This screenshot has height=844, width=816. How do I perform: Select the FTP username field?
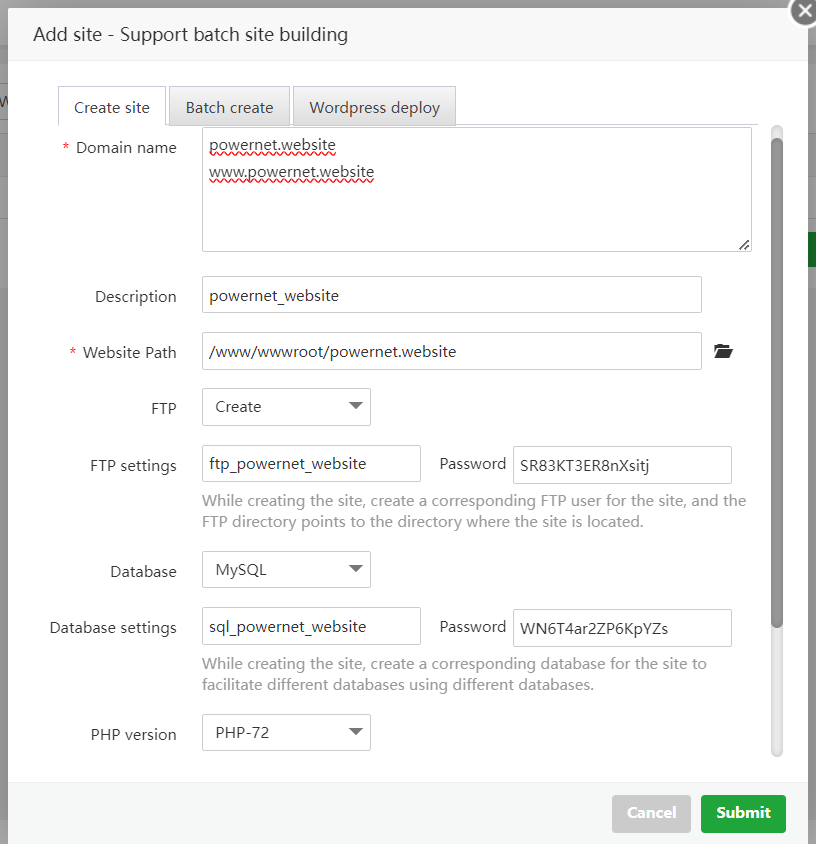pyautogui.click(x=311, y=464)
